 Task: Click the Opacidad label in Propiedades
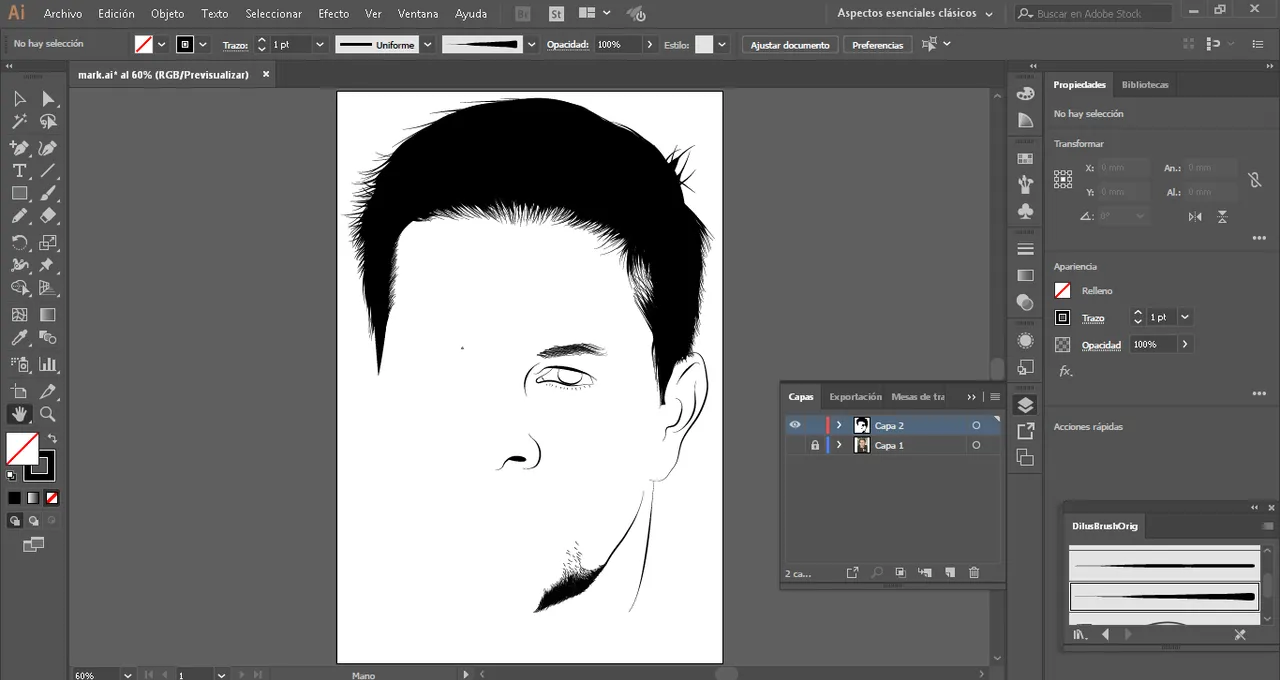pos(1101,345)
